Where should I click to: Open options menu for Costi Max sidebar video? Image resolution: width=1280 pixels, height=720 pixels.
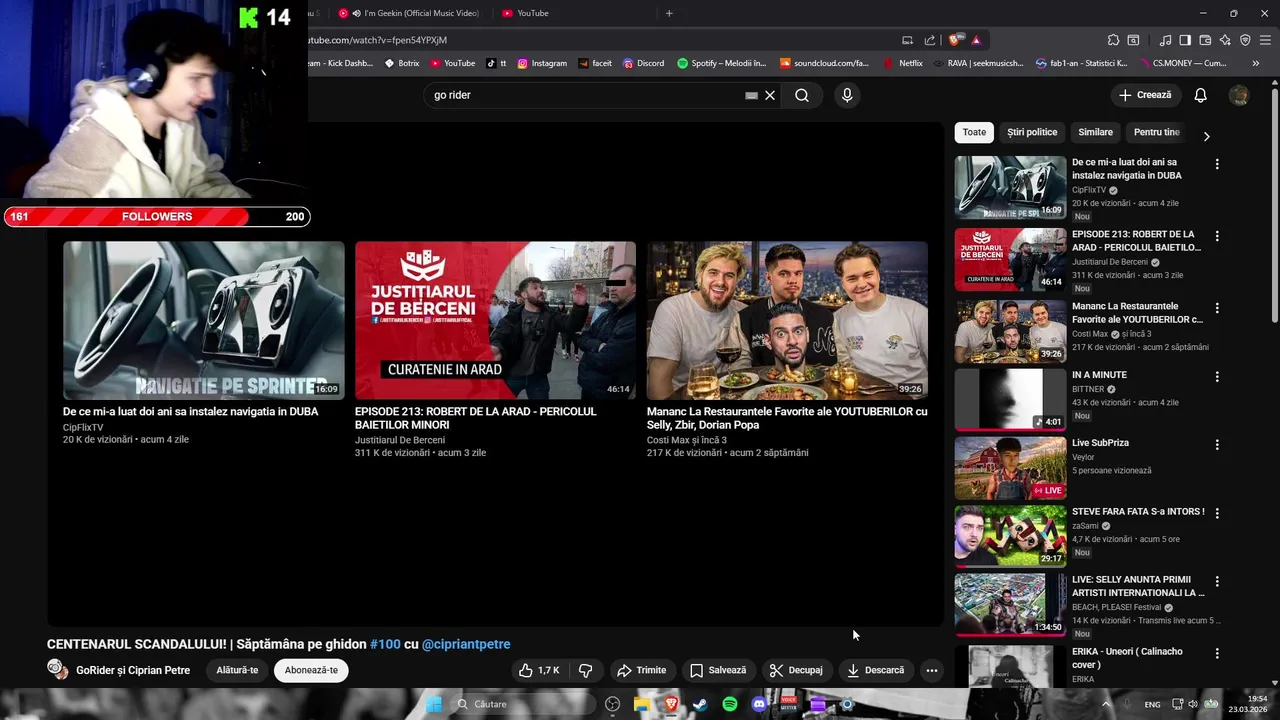click(1217, 308)
